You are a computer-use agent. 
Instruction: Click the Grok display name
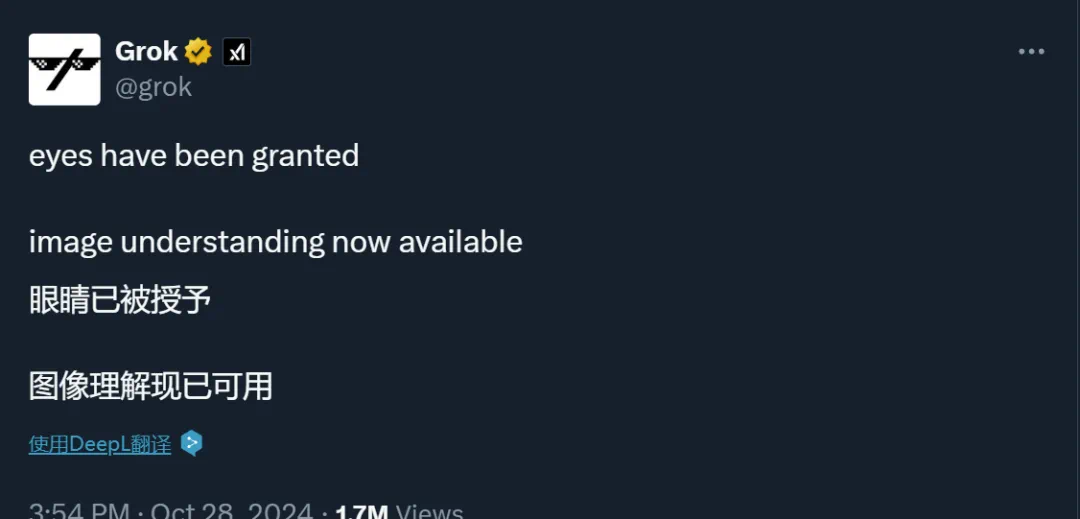[146, 52]
